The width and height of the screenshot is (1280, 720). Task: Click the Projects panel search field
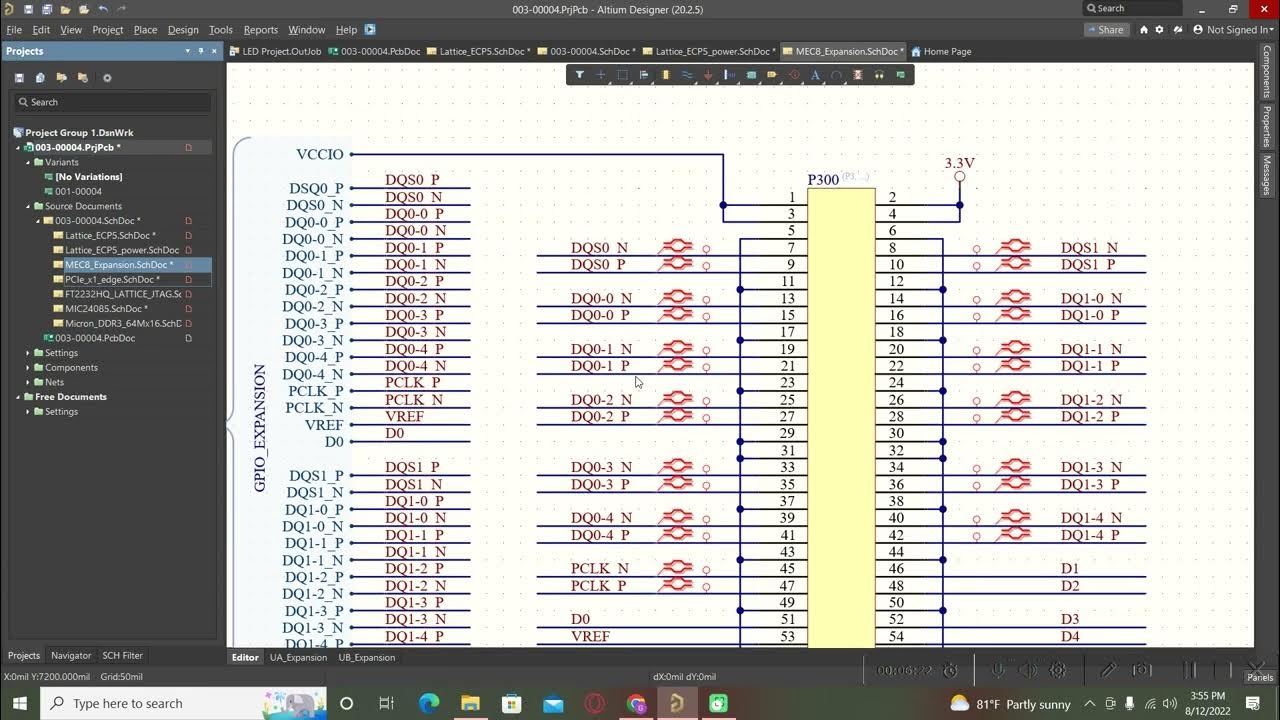[x=112, y=102]
